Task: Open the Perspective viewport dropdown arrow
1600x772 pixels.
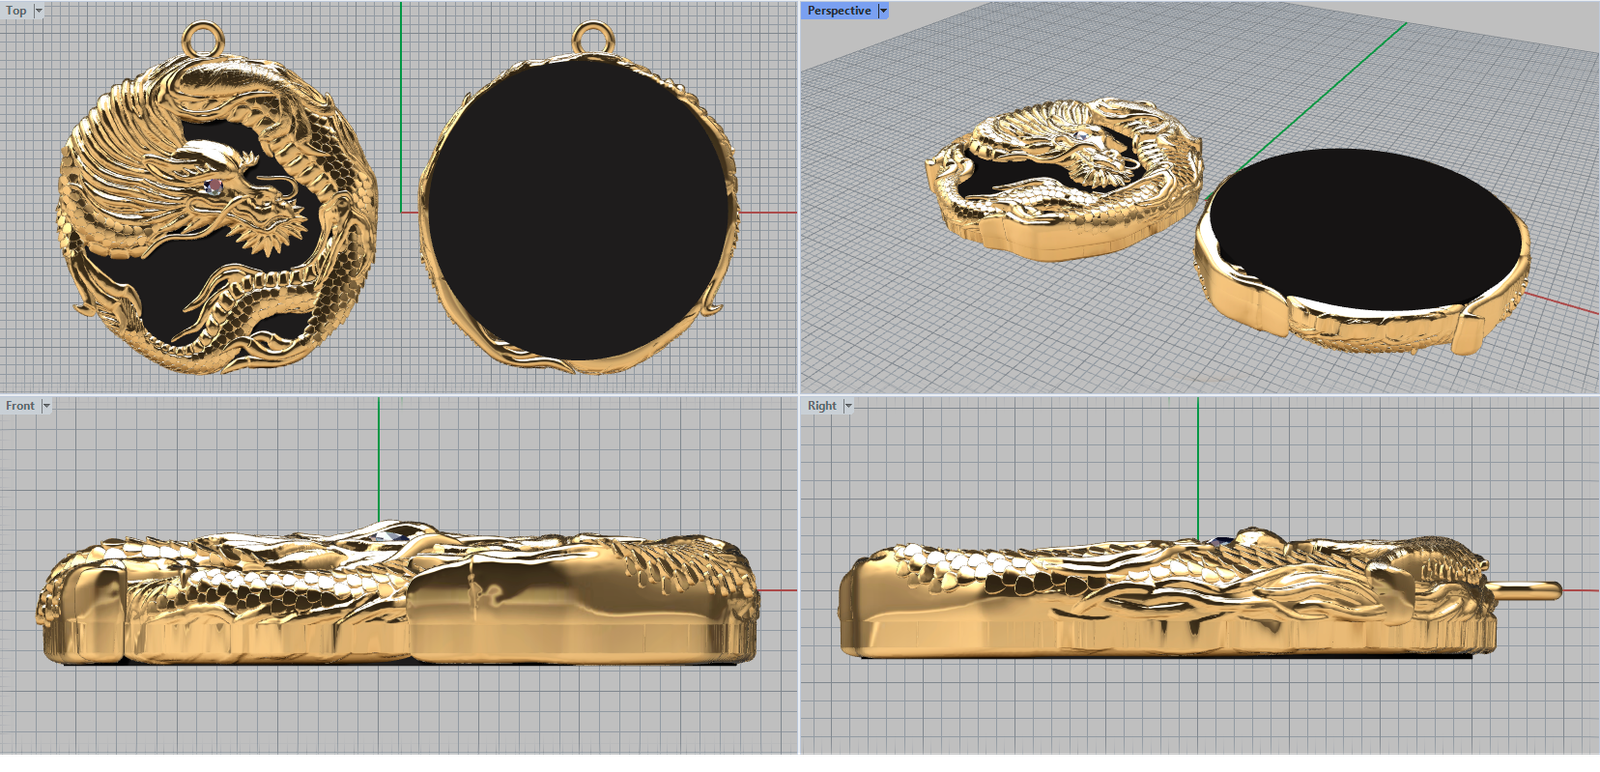Action: click(x=882, y=11)
